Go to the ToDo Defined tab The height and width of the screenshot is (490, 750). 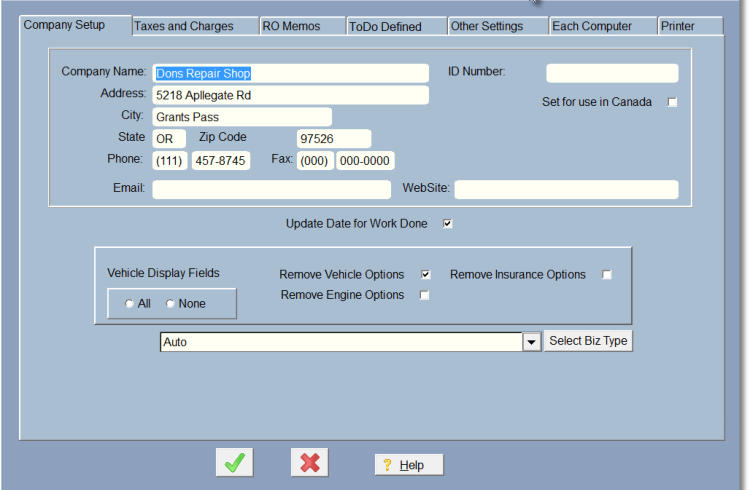click(385, 26)
